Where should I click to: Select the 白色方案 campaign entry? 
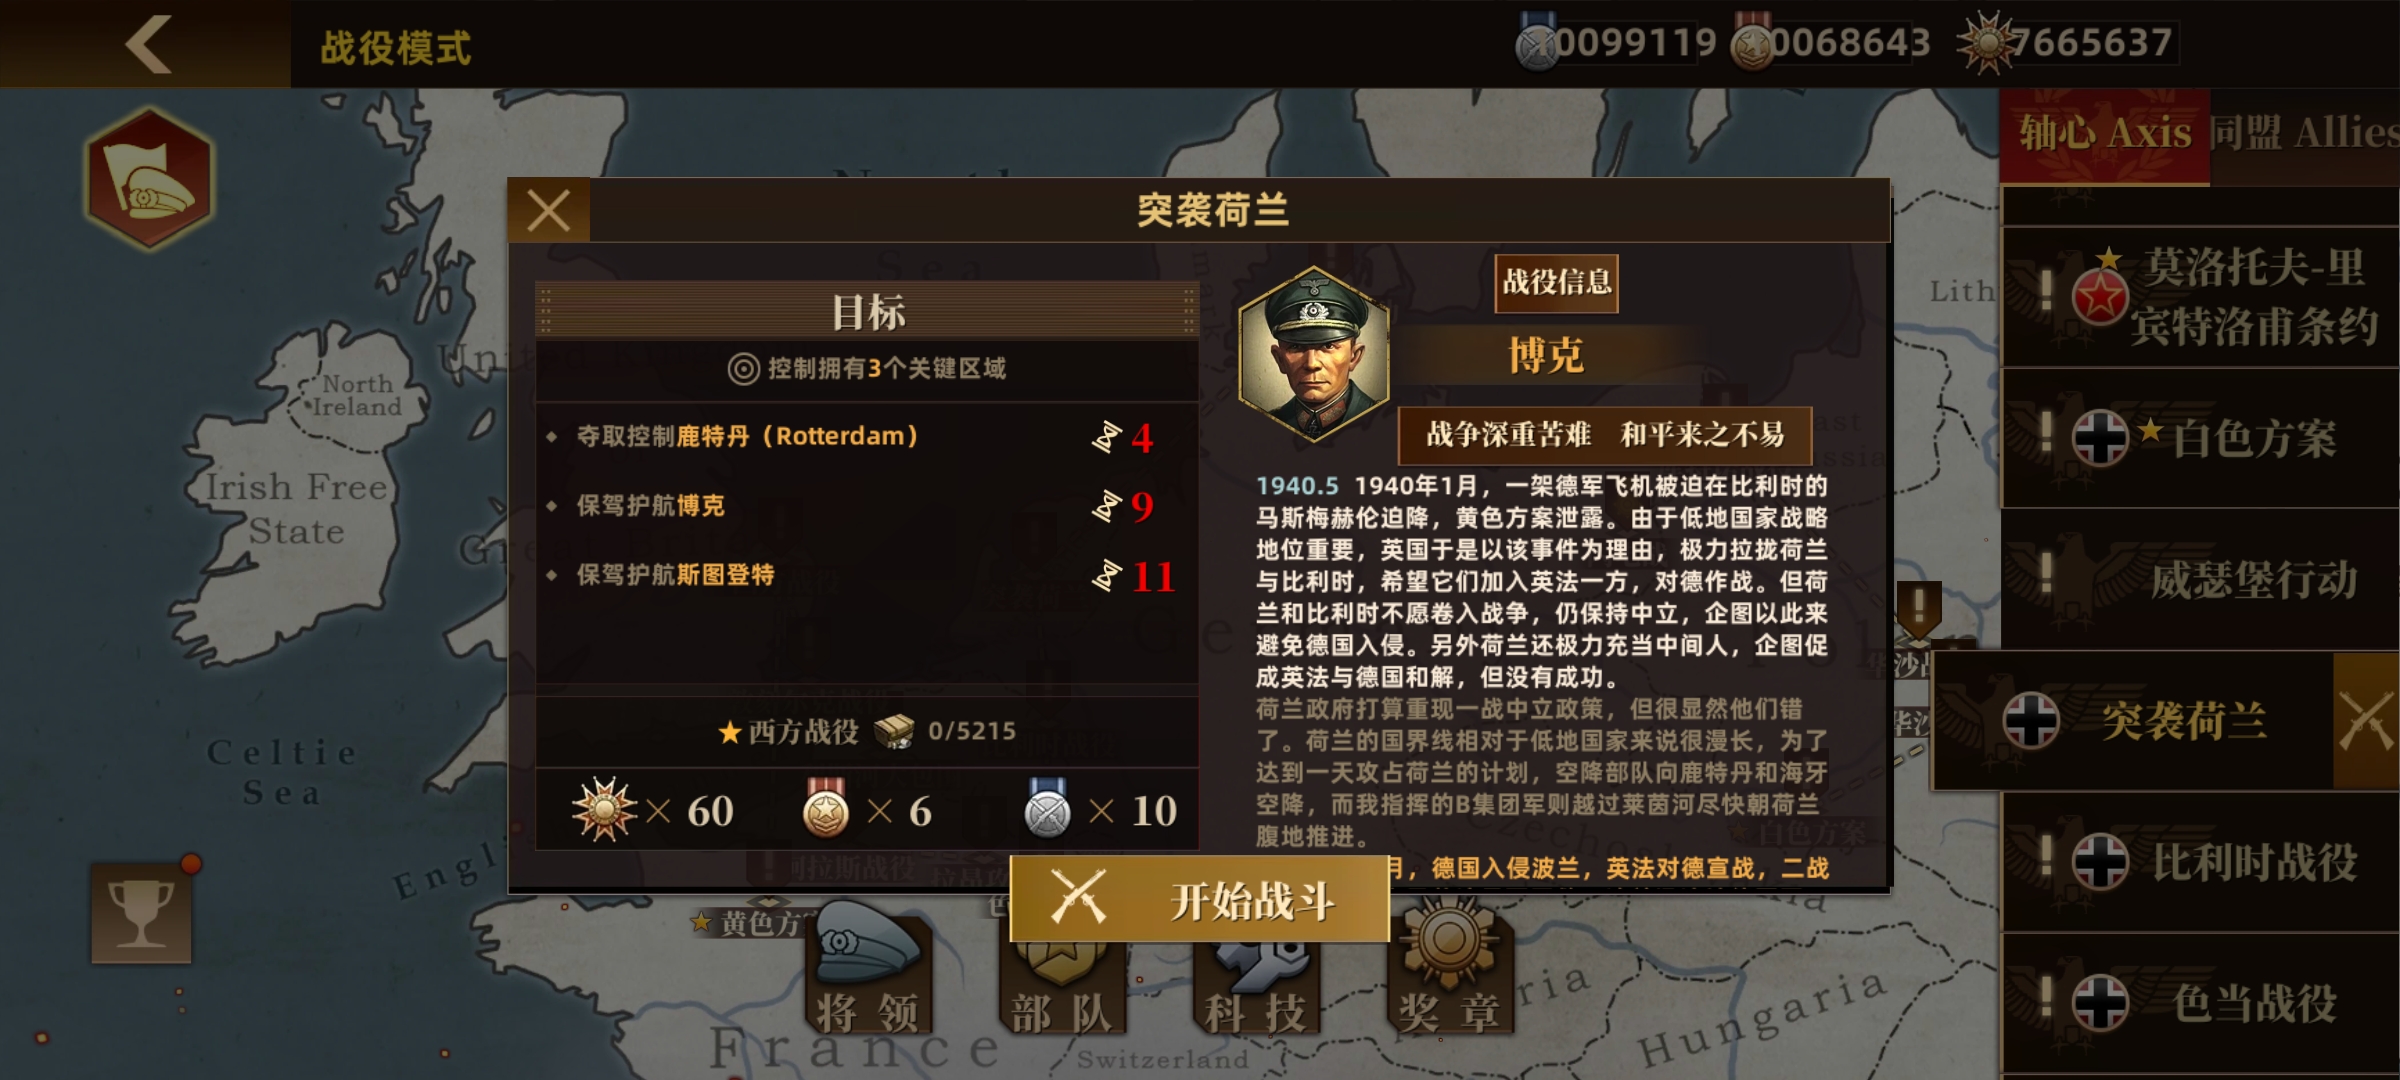click(x=2200, y=438)
